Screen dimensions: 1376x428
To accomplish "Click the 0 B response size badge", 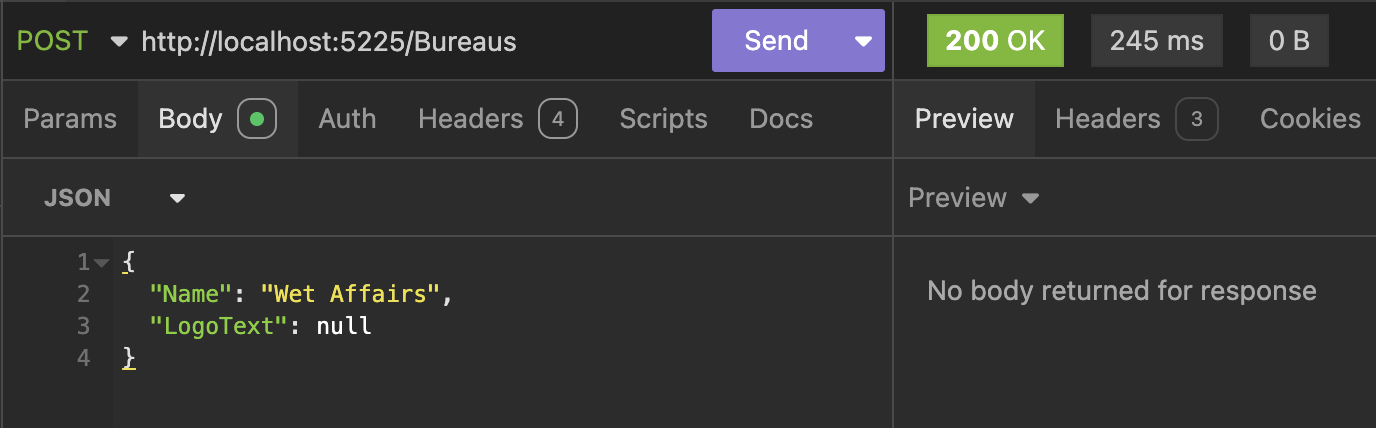I will point(1289,41).
